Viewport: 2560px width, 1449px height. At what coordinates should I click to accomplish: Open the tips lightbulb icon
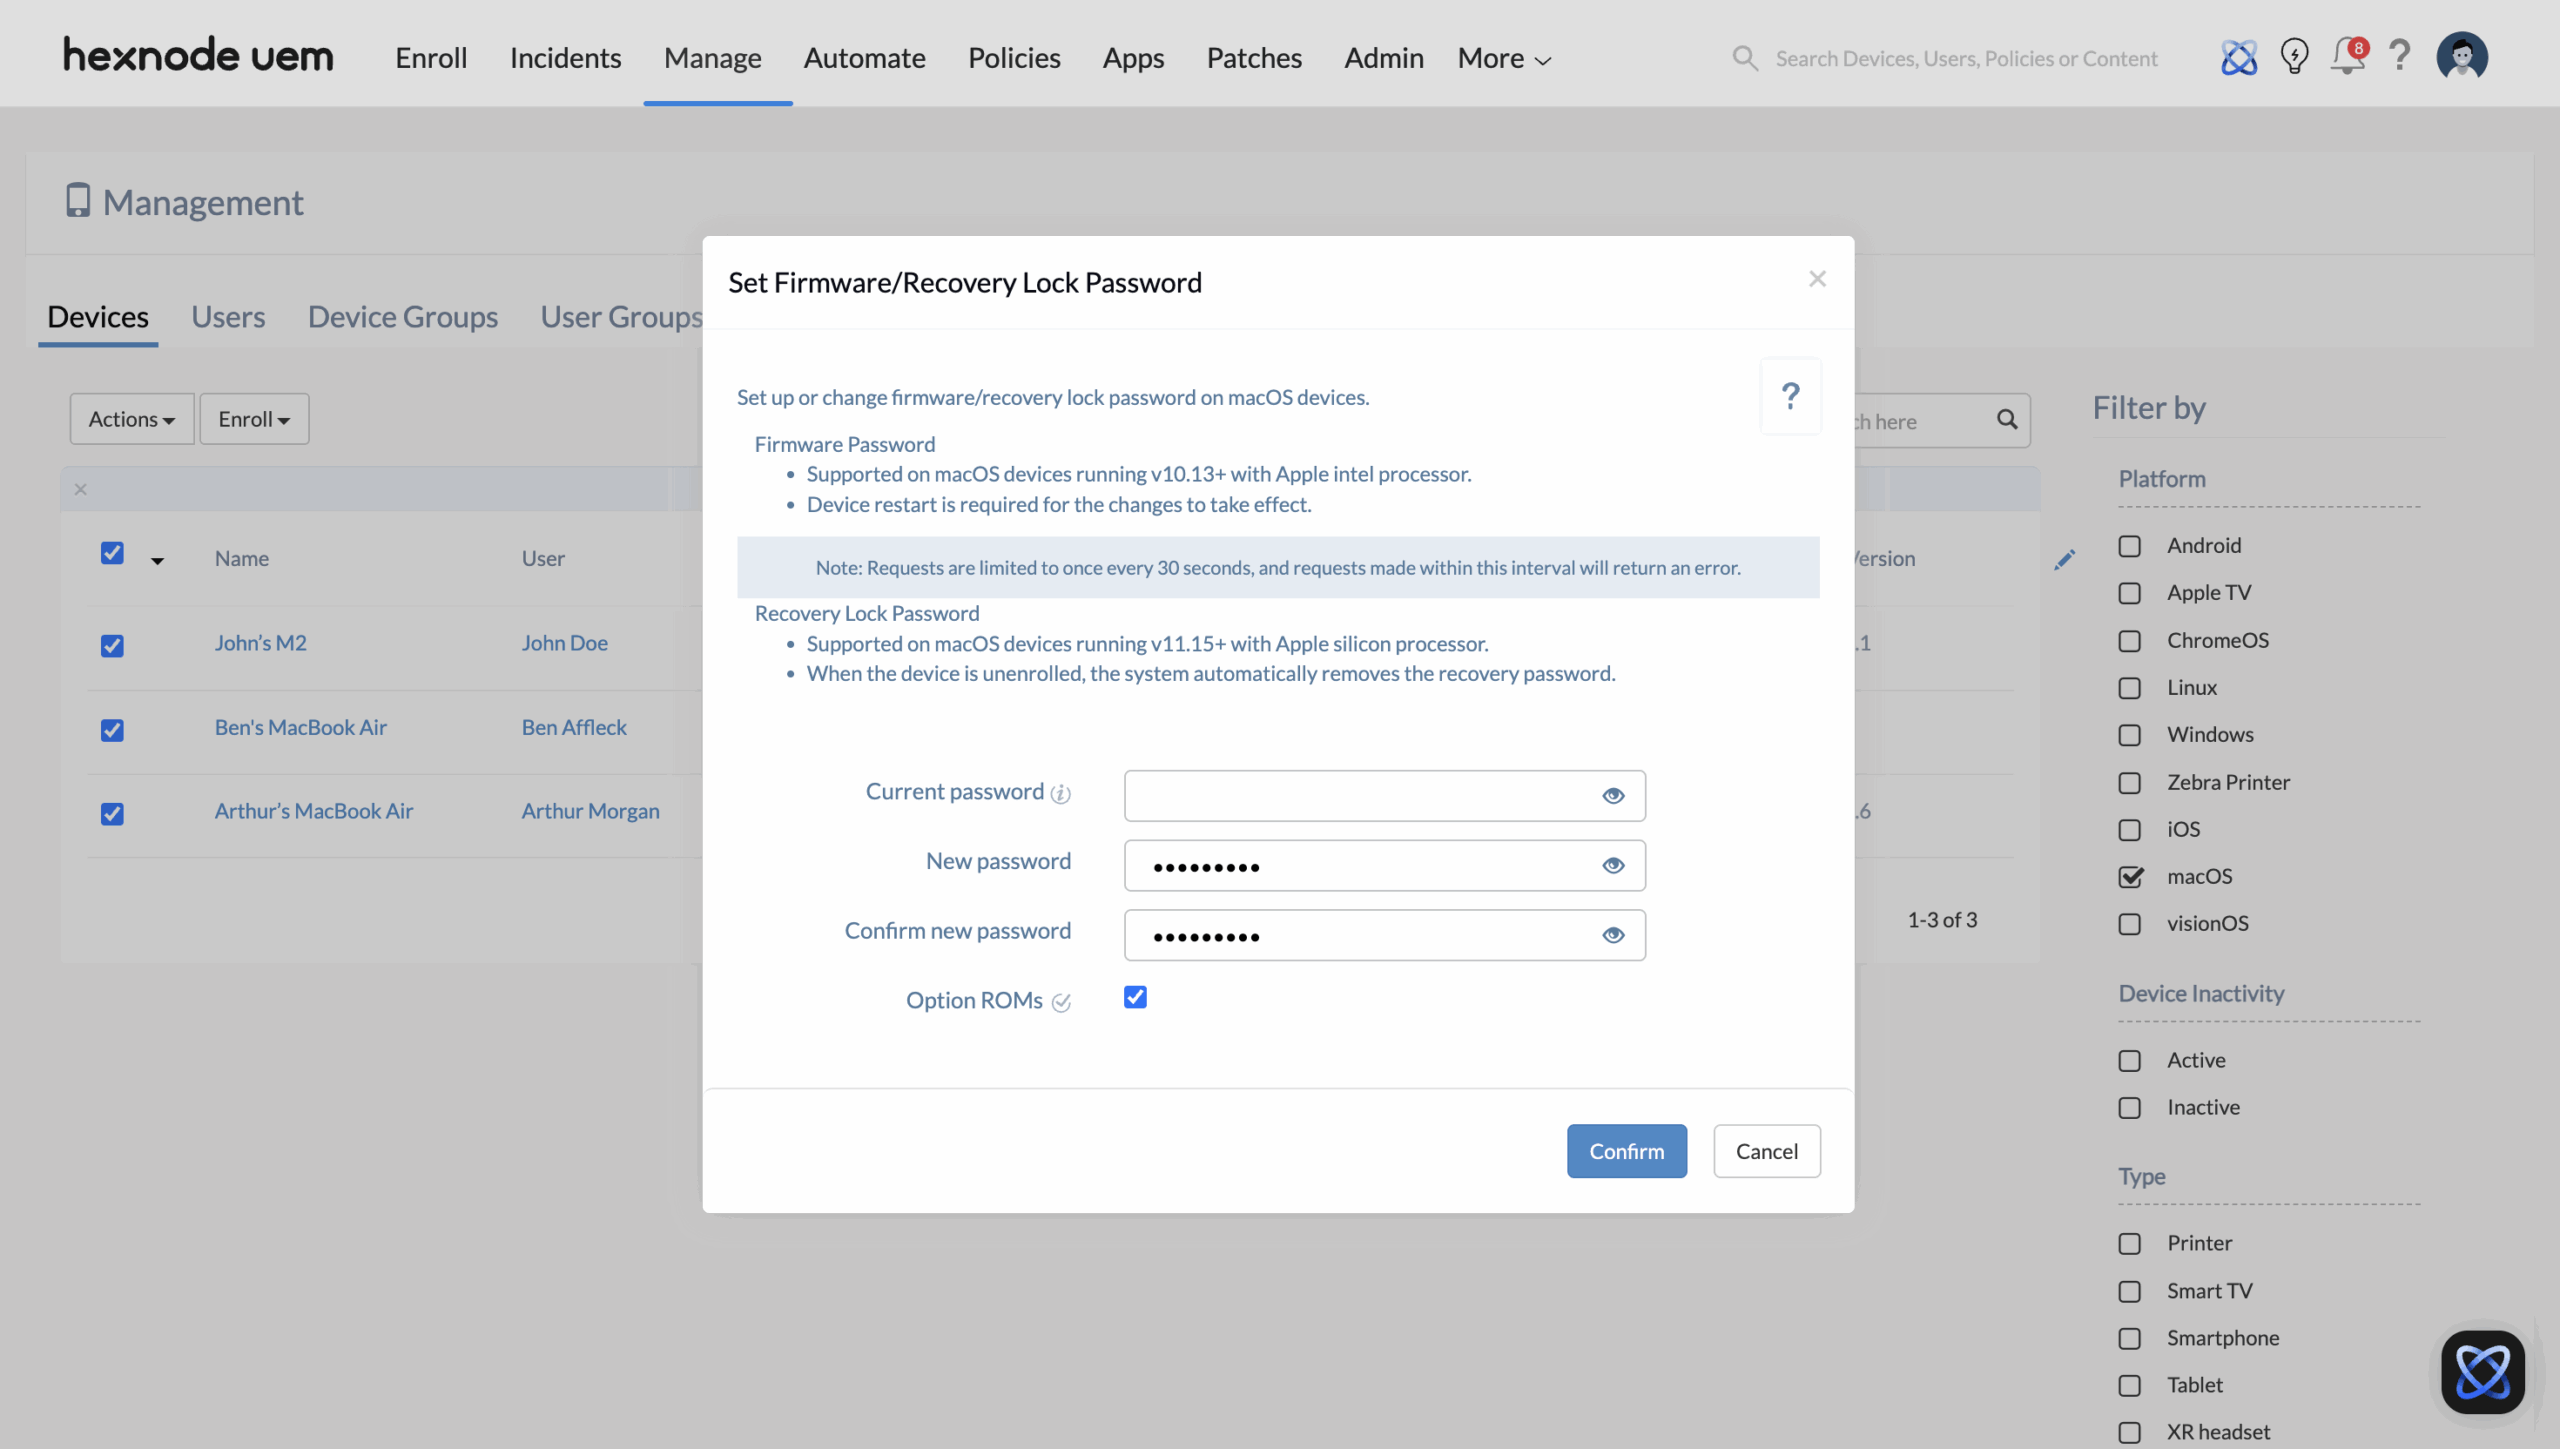coord(2294,57)
